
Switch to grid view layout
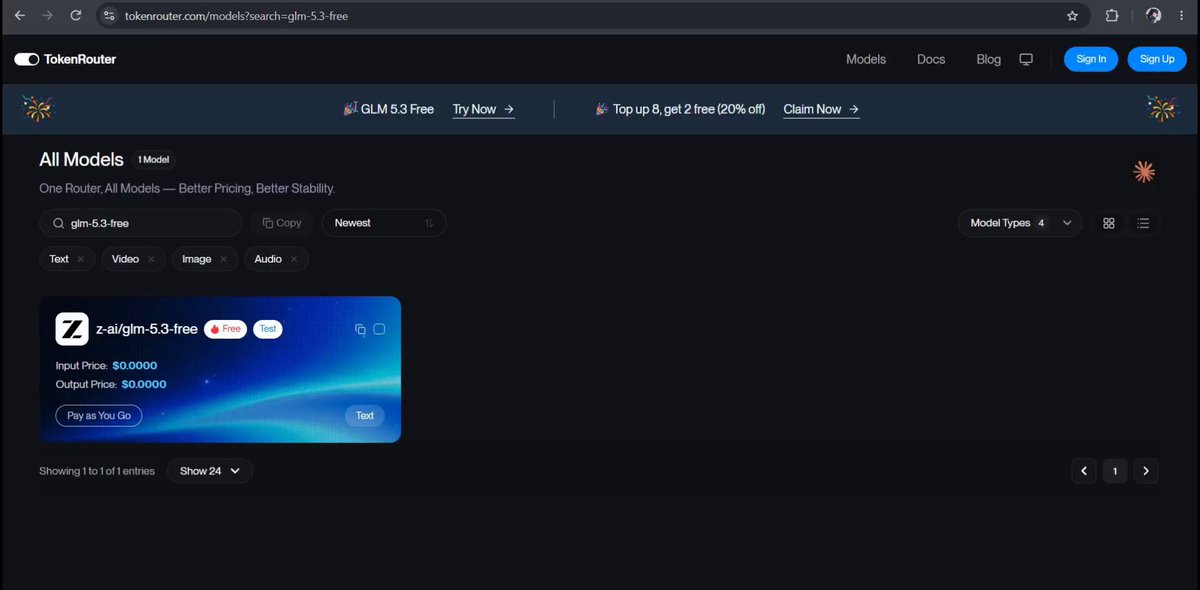coord(1108,223)
